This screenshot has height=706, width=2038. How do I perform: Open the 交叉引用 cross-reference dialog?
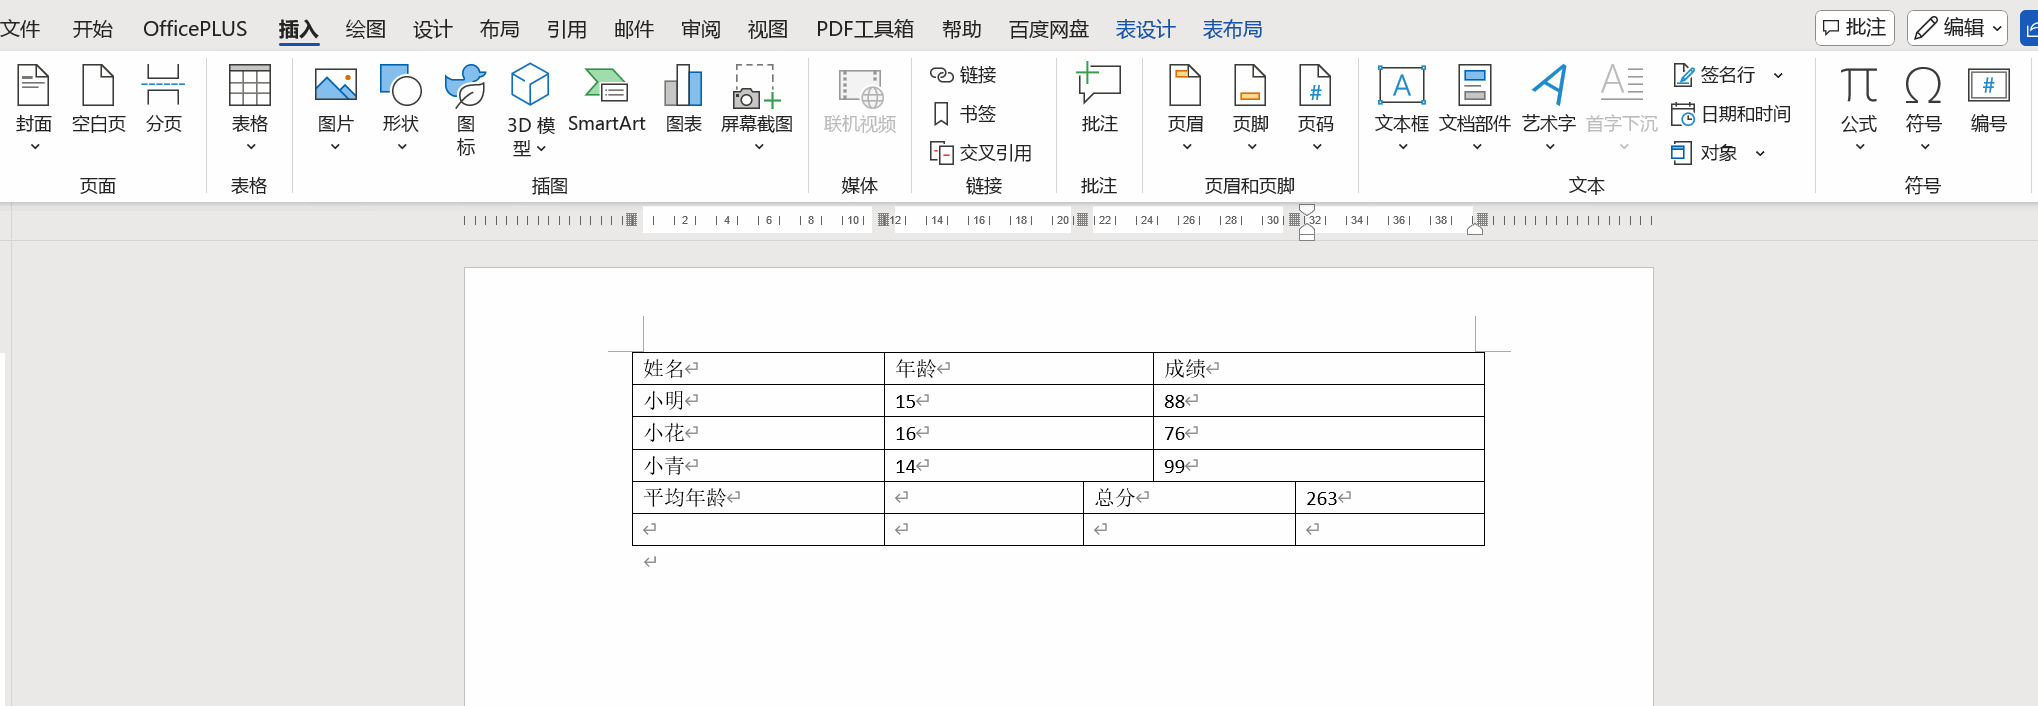click(x=981, y=153)
